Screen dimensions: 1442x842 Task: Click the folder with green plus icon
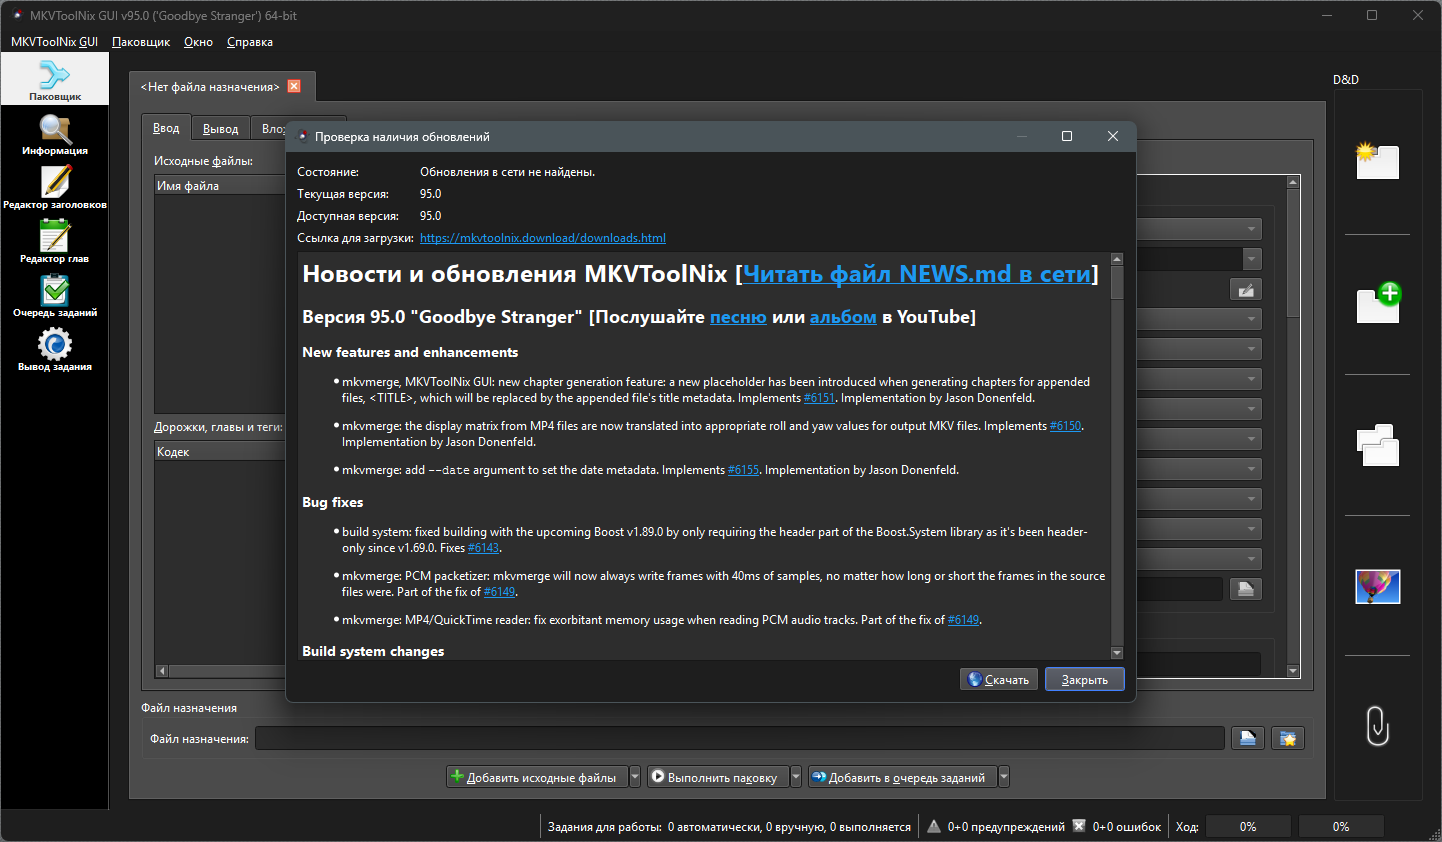(x=1377, y=302)
